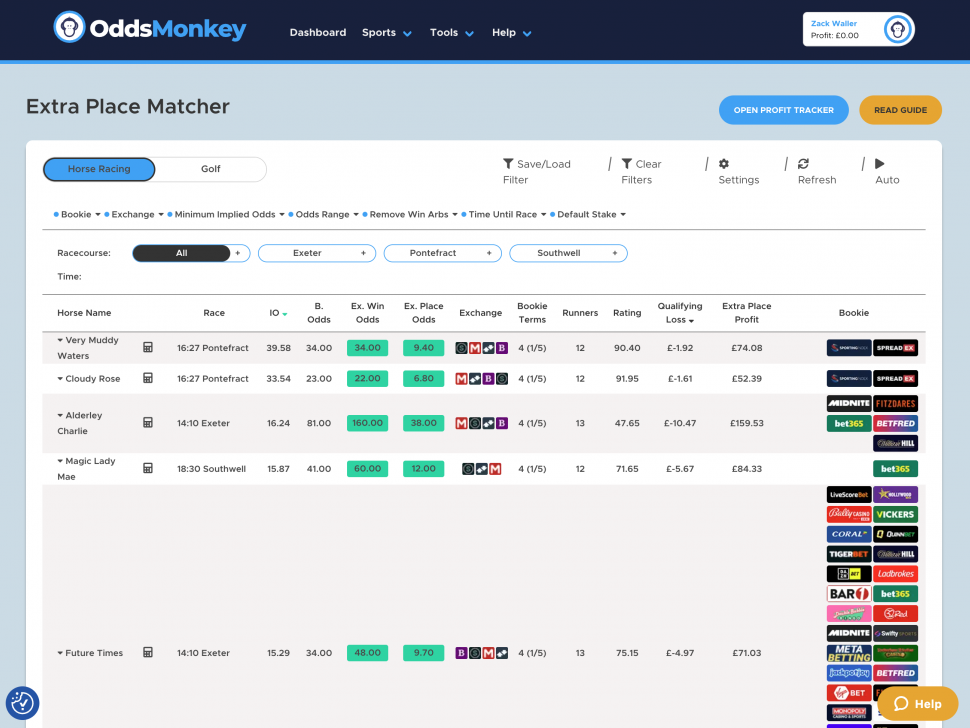Click bet365 logo in Magic Lady Mae row

[895, 469]
